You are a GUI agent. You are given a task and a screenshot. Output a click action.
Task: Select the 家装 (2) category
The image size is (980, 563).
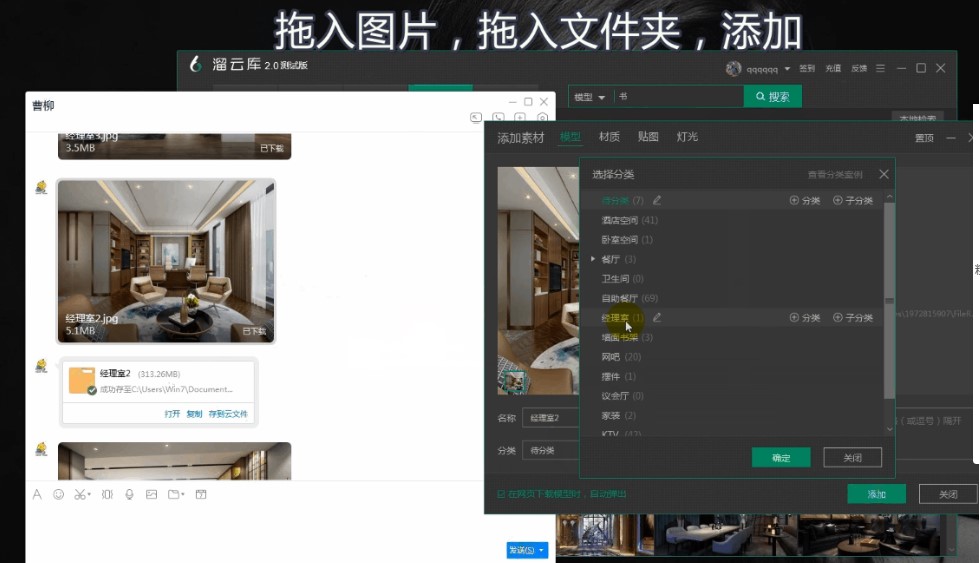[619, 416]
